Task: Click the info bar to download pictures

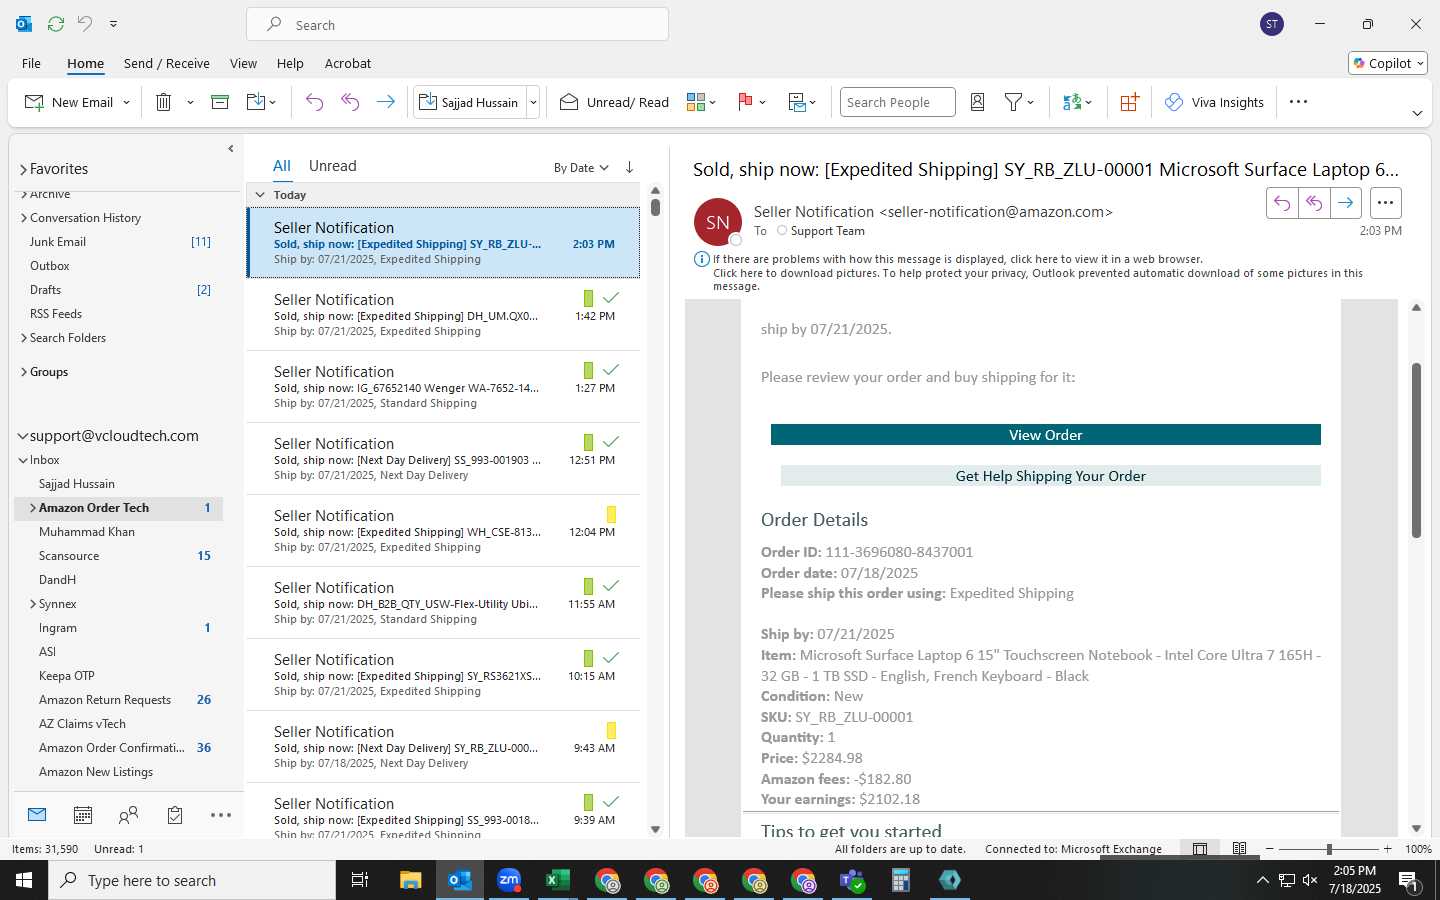Action: pyautogui.click(x=1038, y=273)
